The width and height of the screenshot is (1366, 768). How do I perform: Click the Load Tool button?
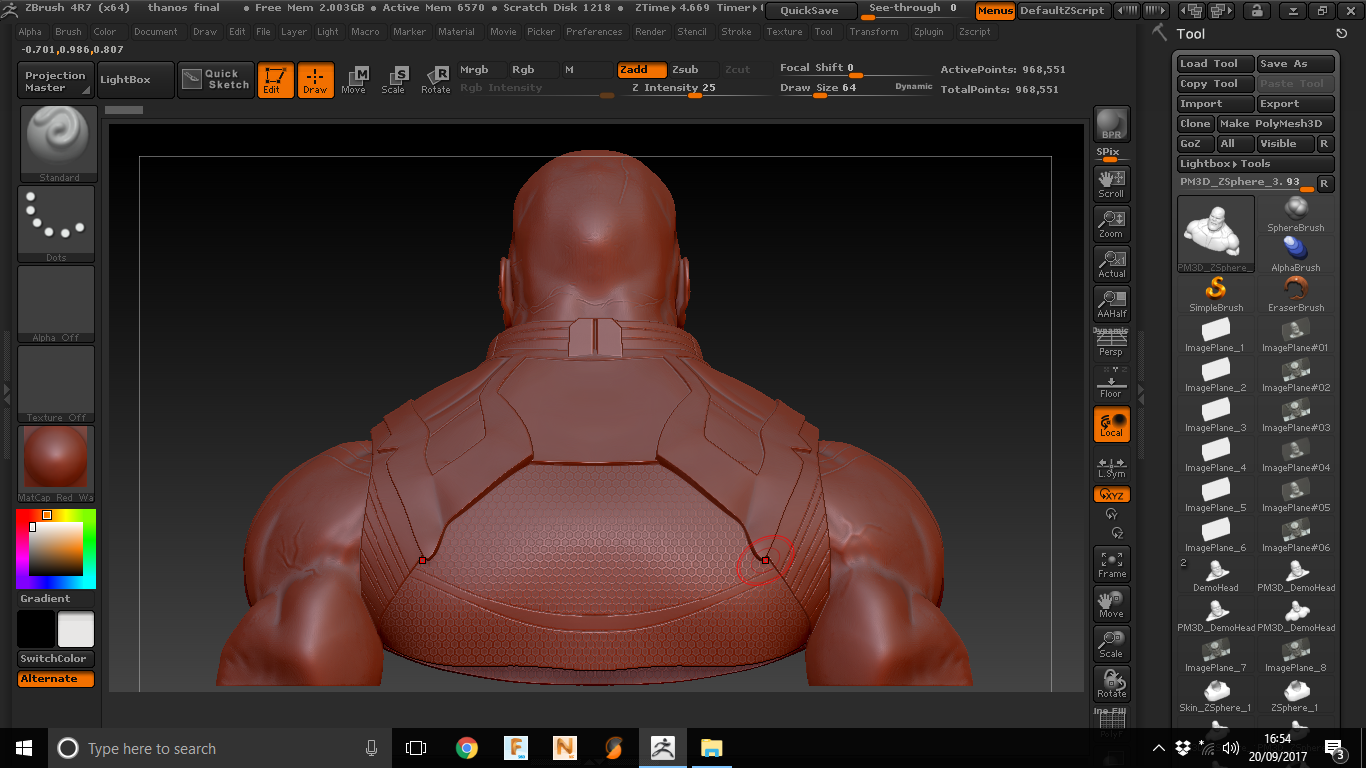tap(1215, 64)
